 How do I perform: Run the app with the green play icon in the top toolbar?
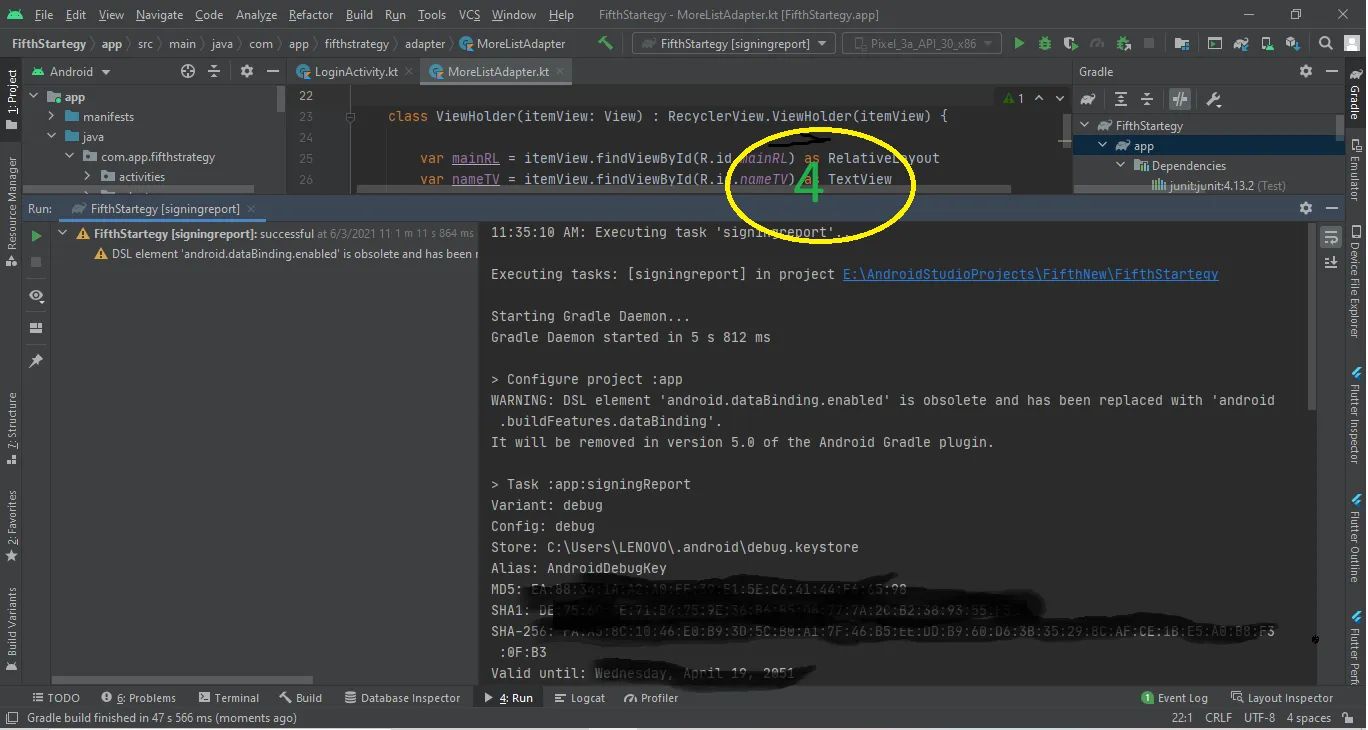click(1019, 43)
